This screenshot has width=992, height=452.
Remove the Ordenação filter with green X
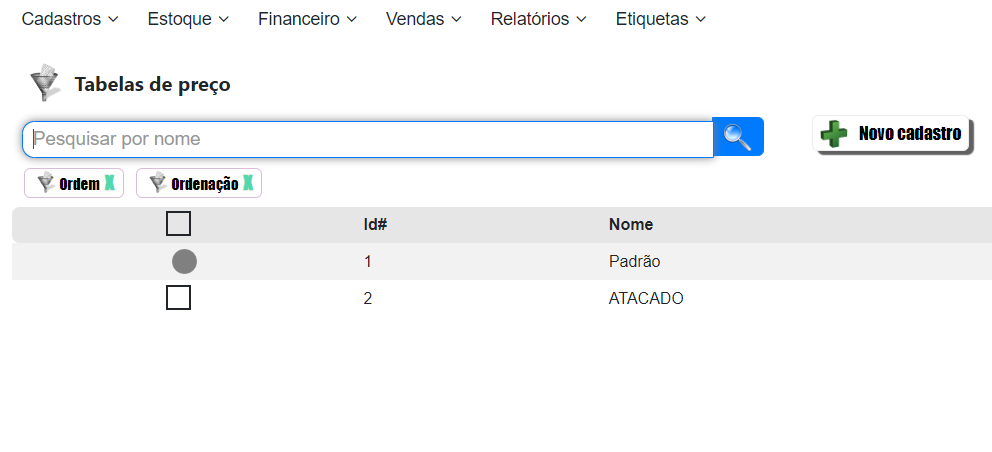coord(248,183)
